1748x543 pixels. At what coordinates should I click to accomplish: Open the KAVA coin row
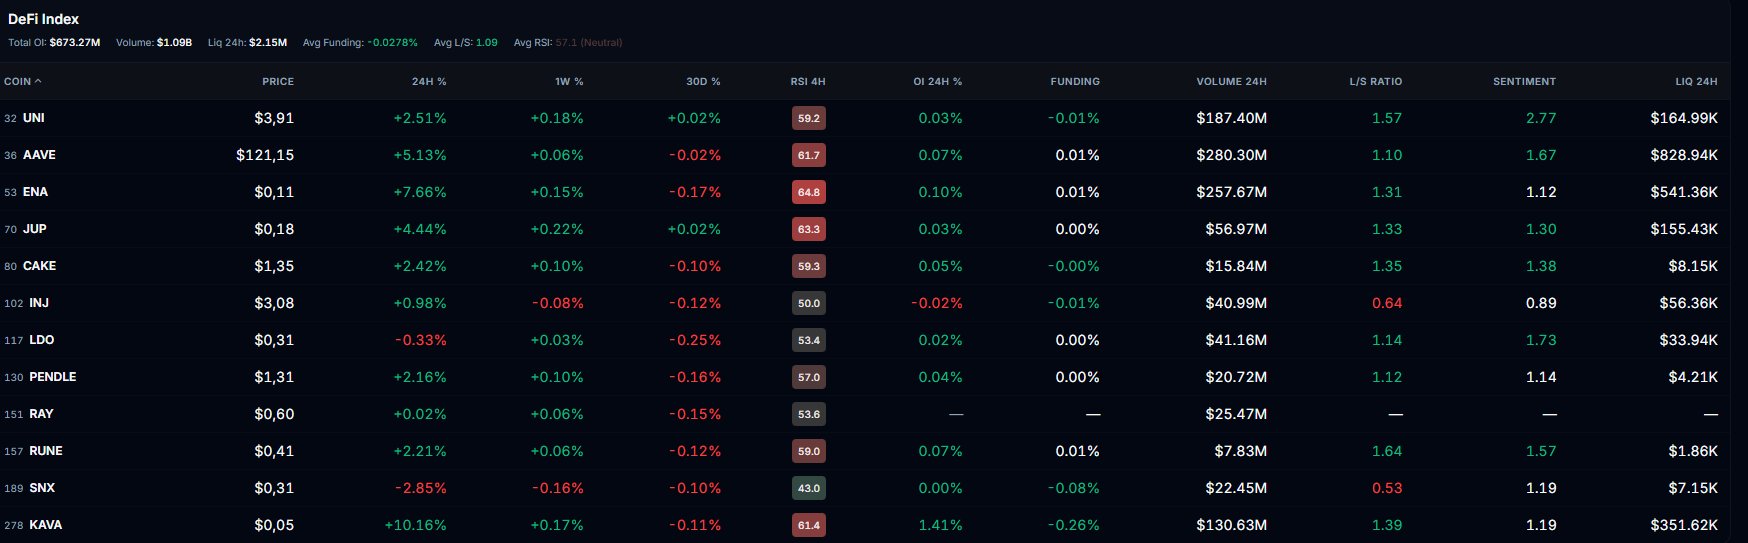click(45, 525)
